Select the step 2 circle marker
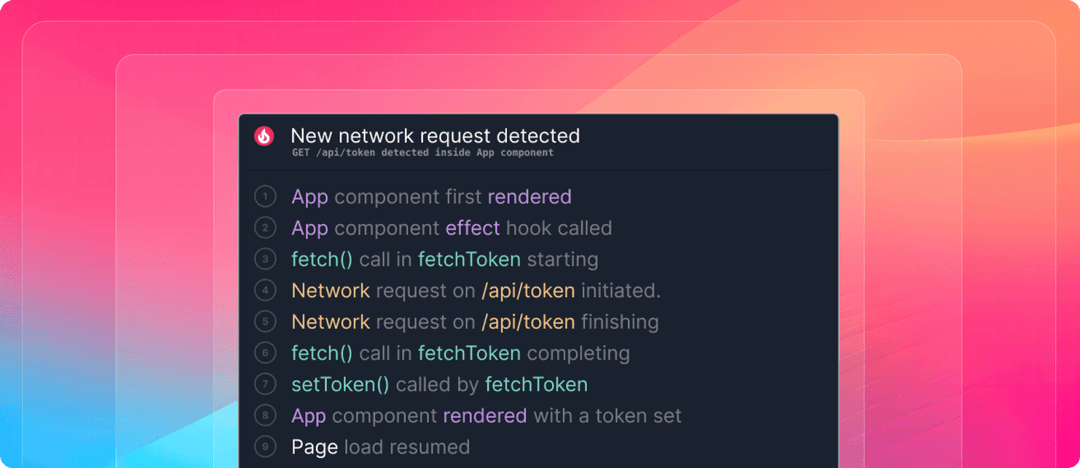The width and height of the screenshot is (1080, 468). click(x=264, y=228)
